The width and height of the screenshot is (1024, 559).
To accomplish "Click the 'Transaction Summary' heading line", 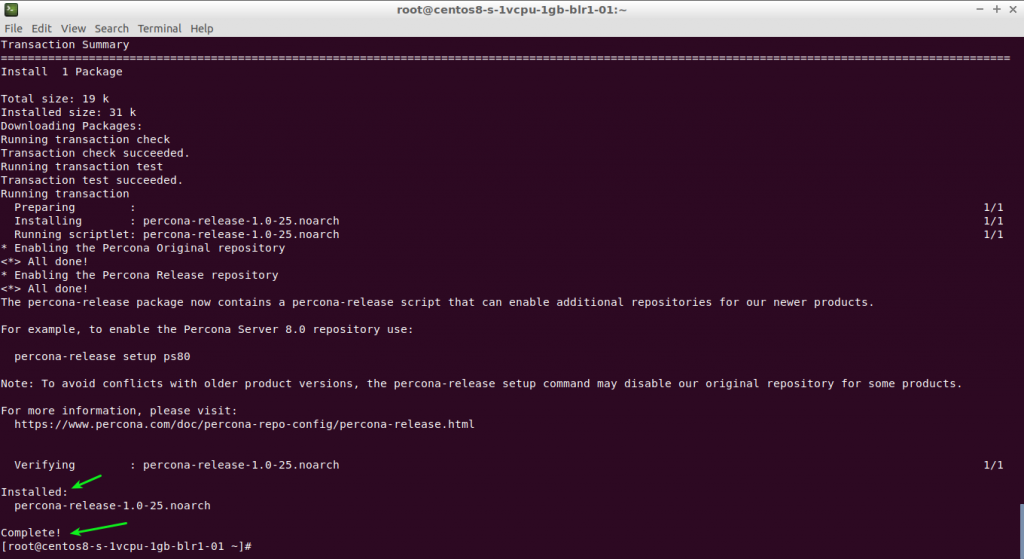I will [65, 45].
